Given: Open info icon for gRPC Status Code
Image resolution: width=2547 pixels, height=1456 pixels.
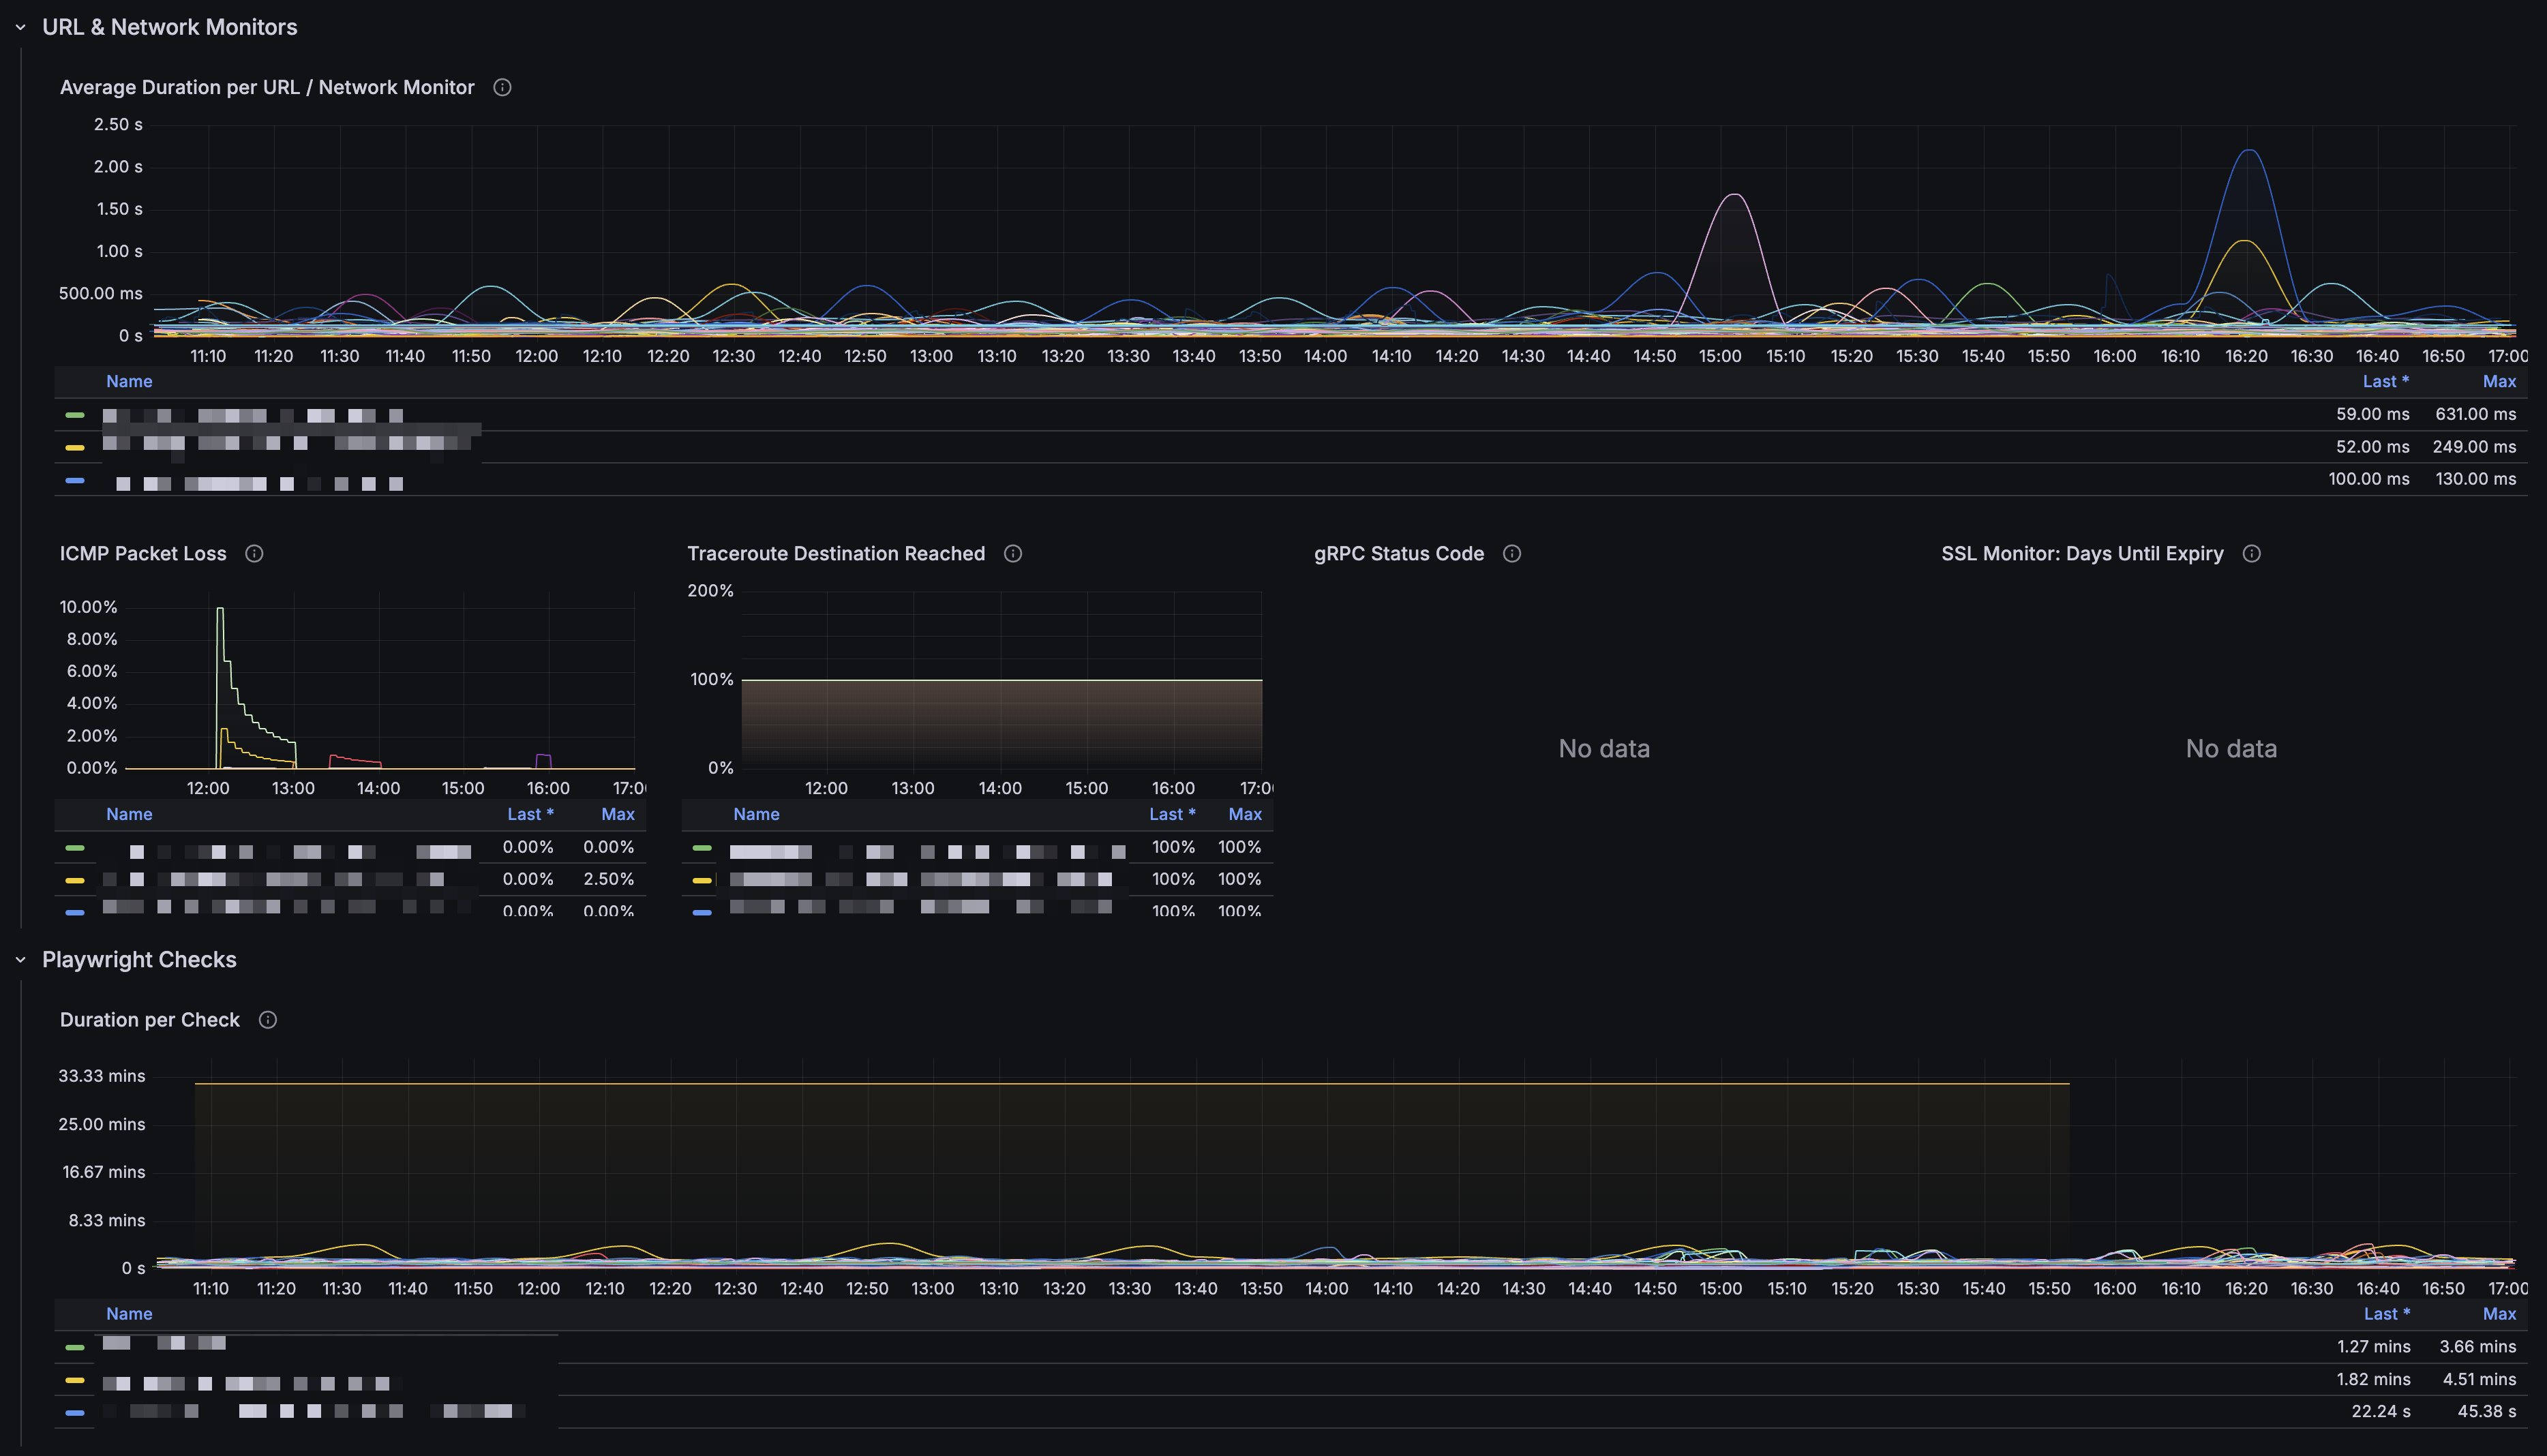Looking at the screenshot, I should click(1512, 554).
